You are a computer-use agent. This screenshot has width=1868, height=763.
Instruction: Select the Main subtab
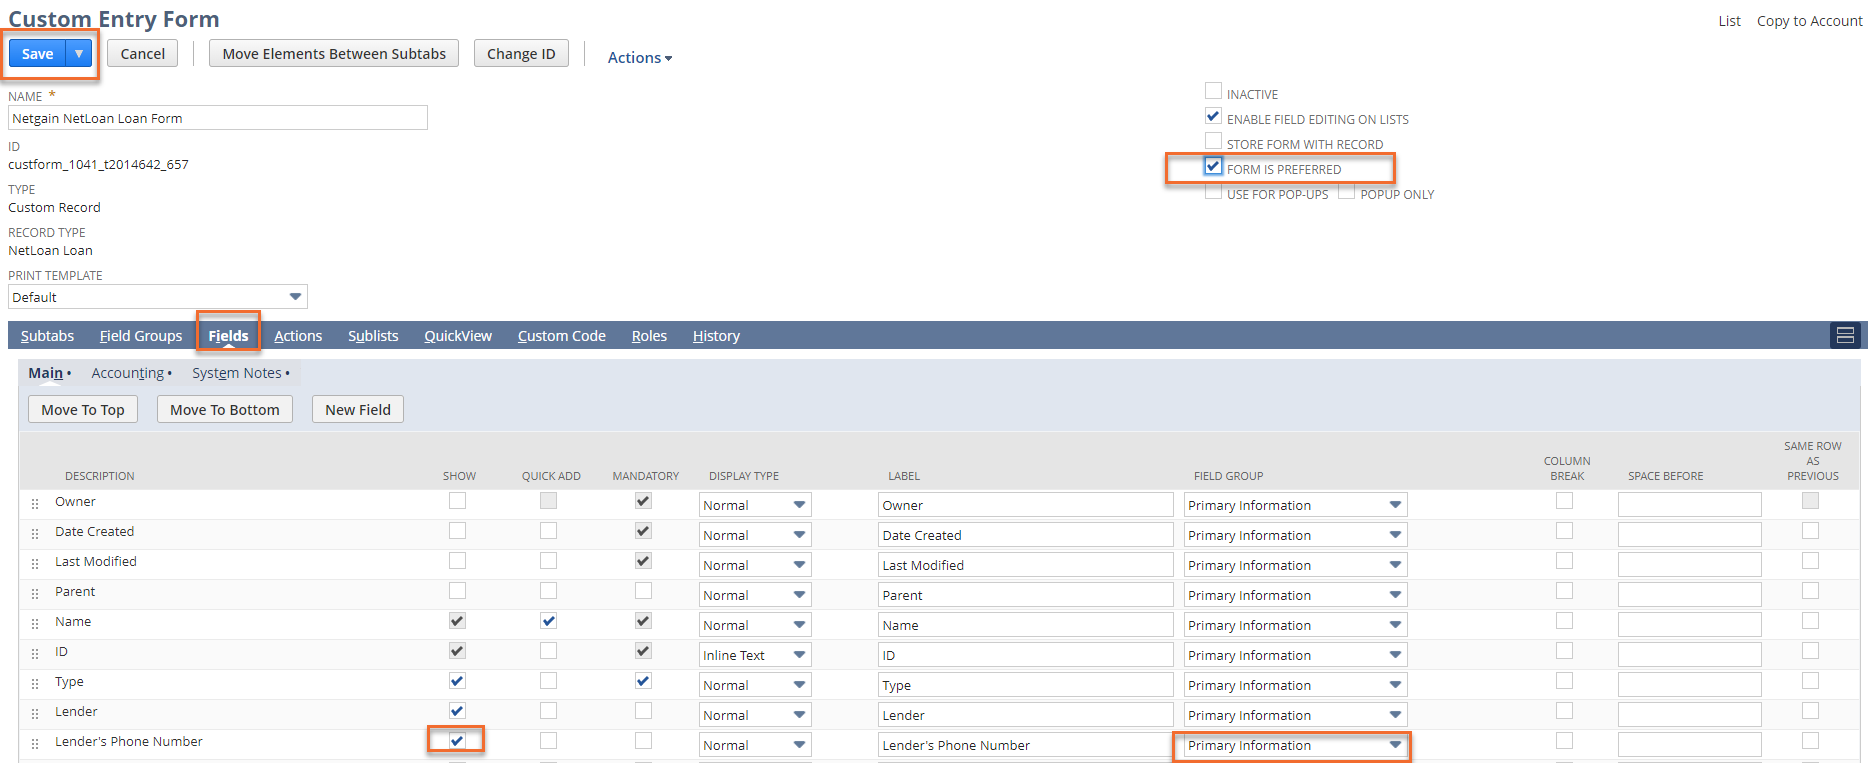(46, 373)
